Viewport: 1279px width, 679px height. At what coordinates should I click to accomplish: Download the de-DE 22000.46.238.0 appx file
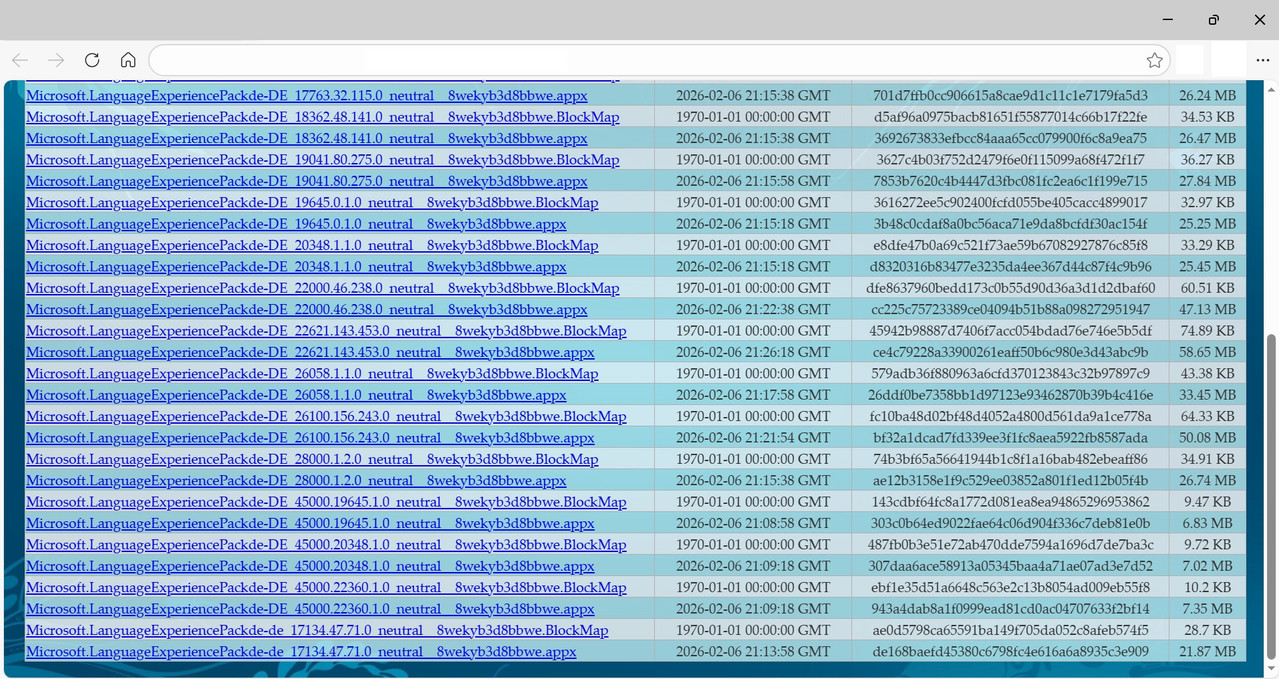pos(307,310)
